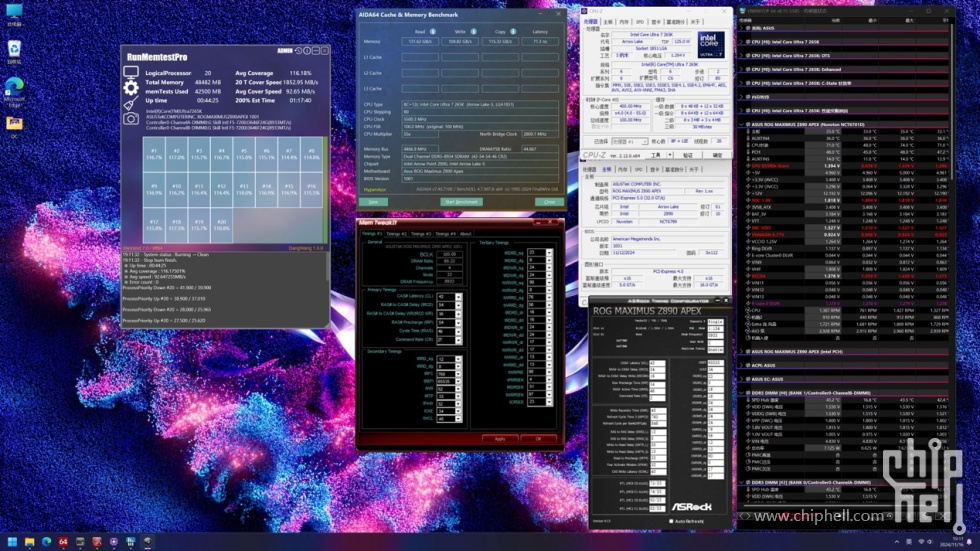Screen dimensions: 980x551
Task: Open the CAS# Latency (CL) dropdown in MemTweakIt
Action: point(458,296)
